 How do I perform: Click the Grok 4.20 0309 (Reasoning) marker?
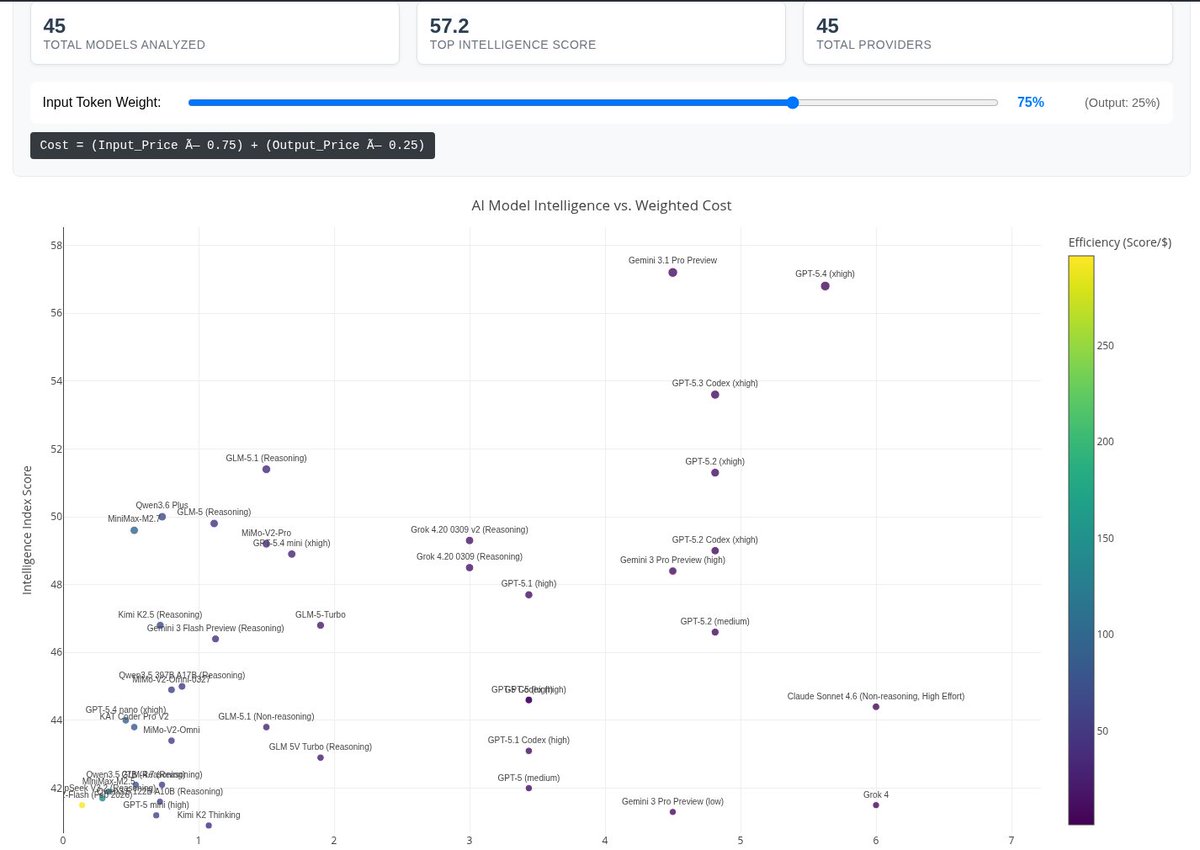470,567
